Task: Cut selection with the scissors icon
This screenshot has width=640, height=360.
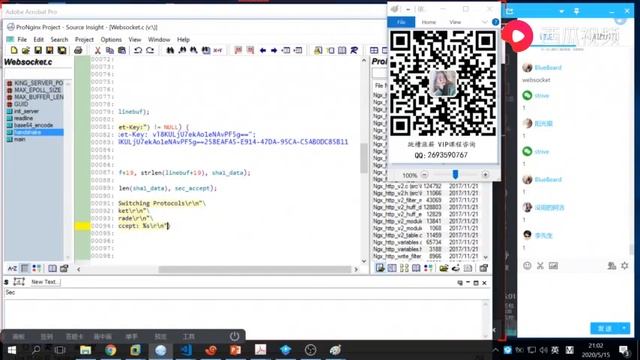Action: (x=98, y=50)
